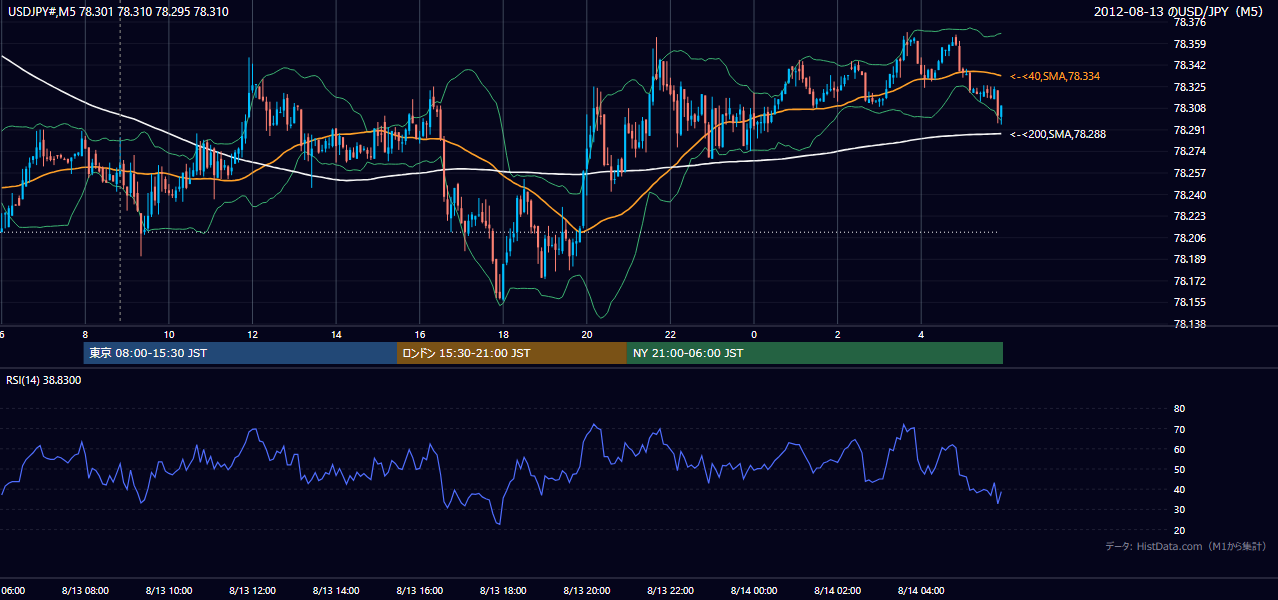The height and width of the screenshot is (600, 1278).
Task: Click price axis value 78.223
Action: (1190, 216)
